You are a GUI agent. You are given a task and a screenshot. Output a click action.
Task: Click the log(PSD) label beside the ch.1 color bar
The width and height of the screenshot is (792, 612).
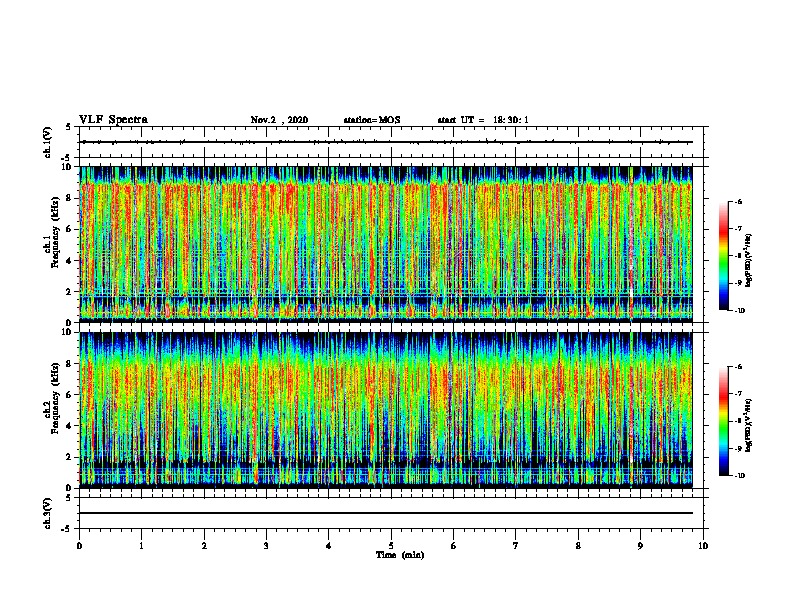coord(749,260)
